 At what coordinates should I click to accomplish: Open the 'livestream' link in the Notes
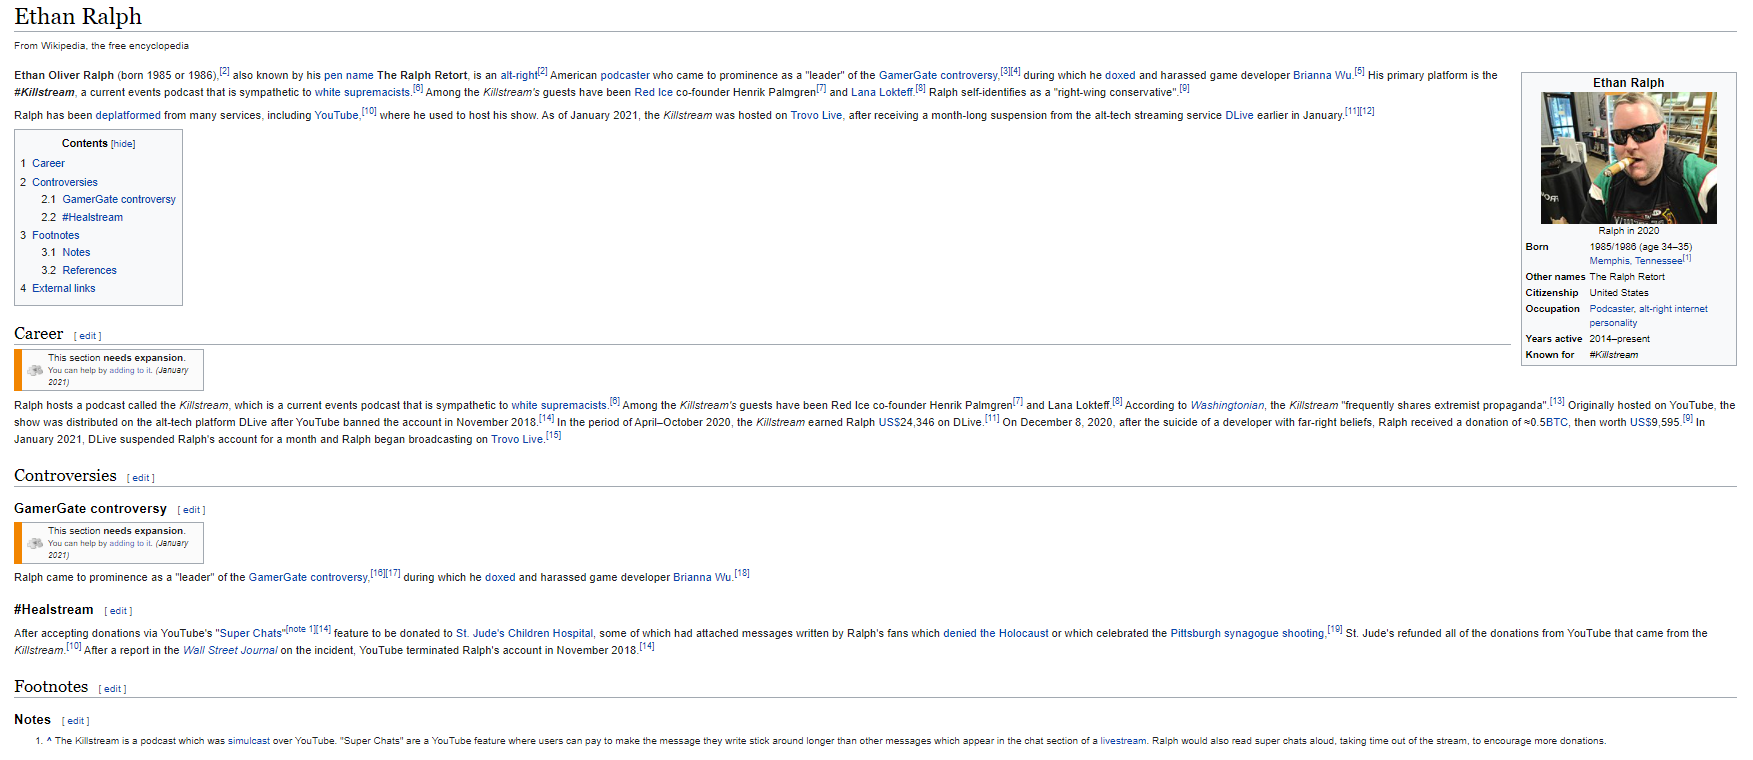(1123, 741)
